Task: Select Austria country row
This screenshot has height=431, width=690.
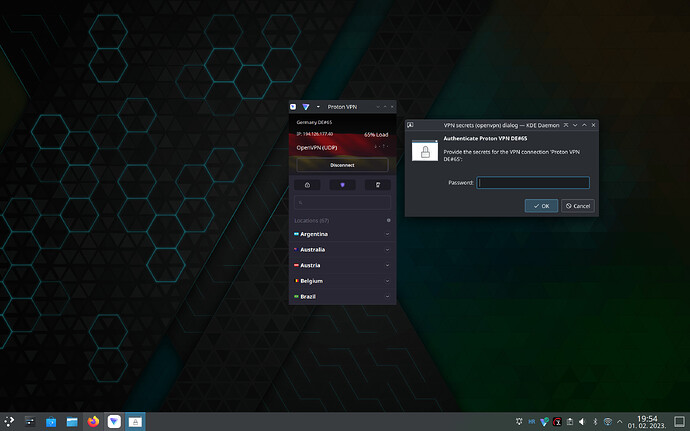Action: click(x=342, y=265)
